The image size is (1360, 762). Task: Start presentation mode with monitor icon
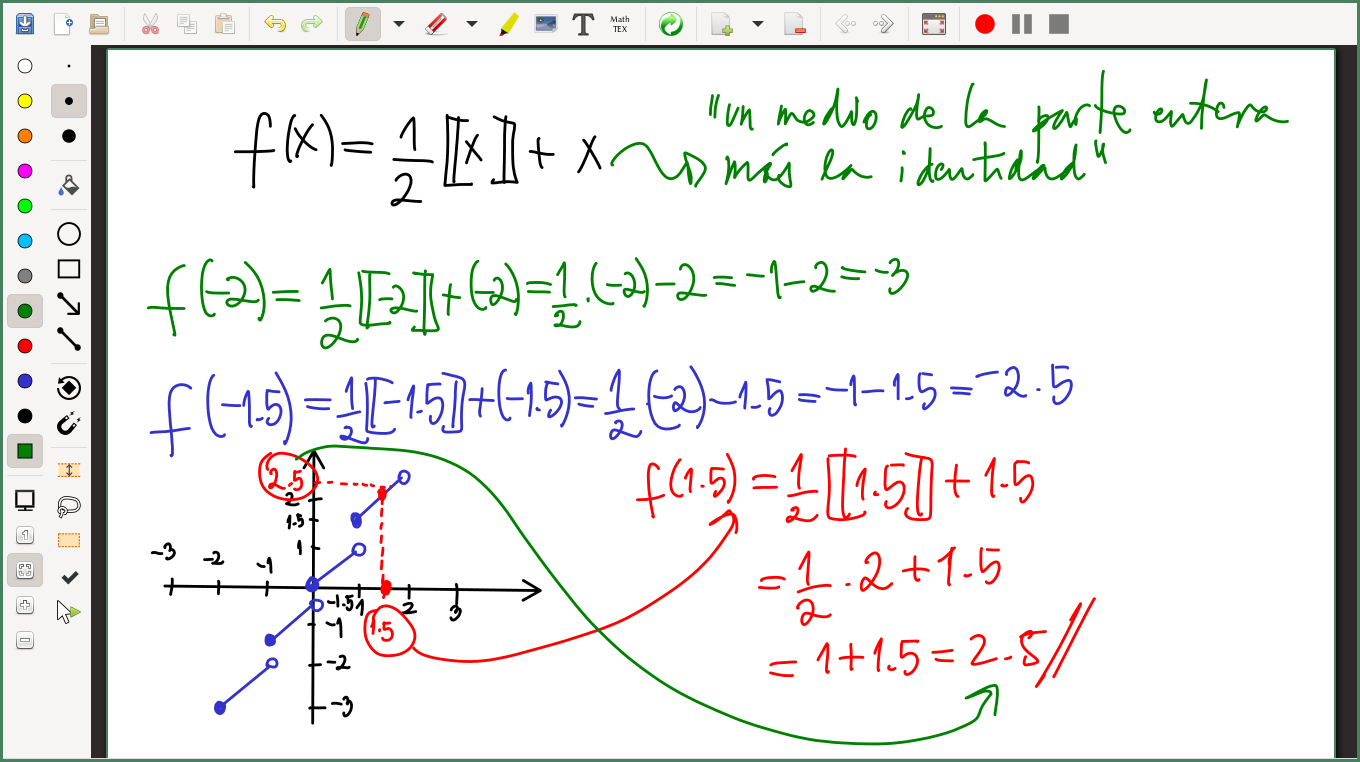coord(25,500)
